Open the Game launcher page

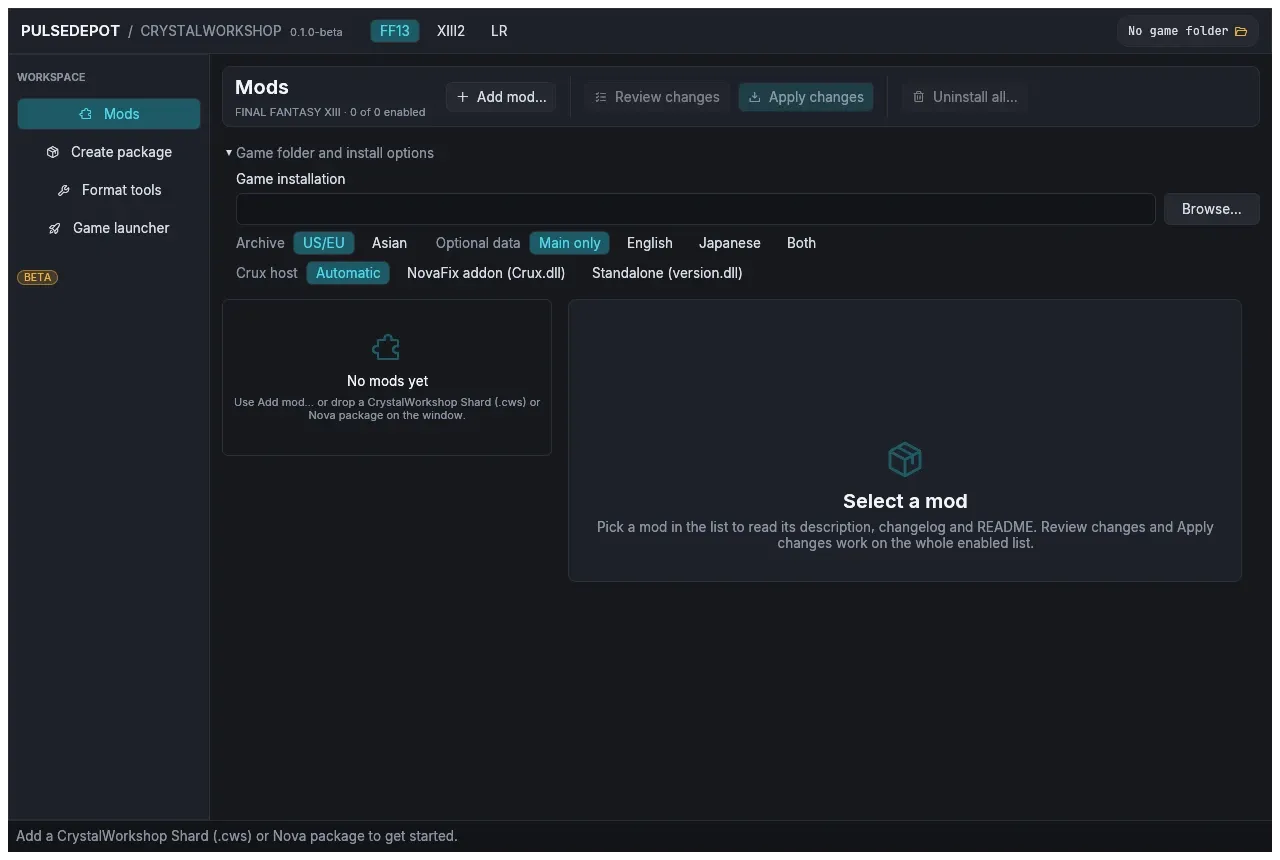[x=109, y=228]
